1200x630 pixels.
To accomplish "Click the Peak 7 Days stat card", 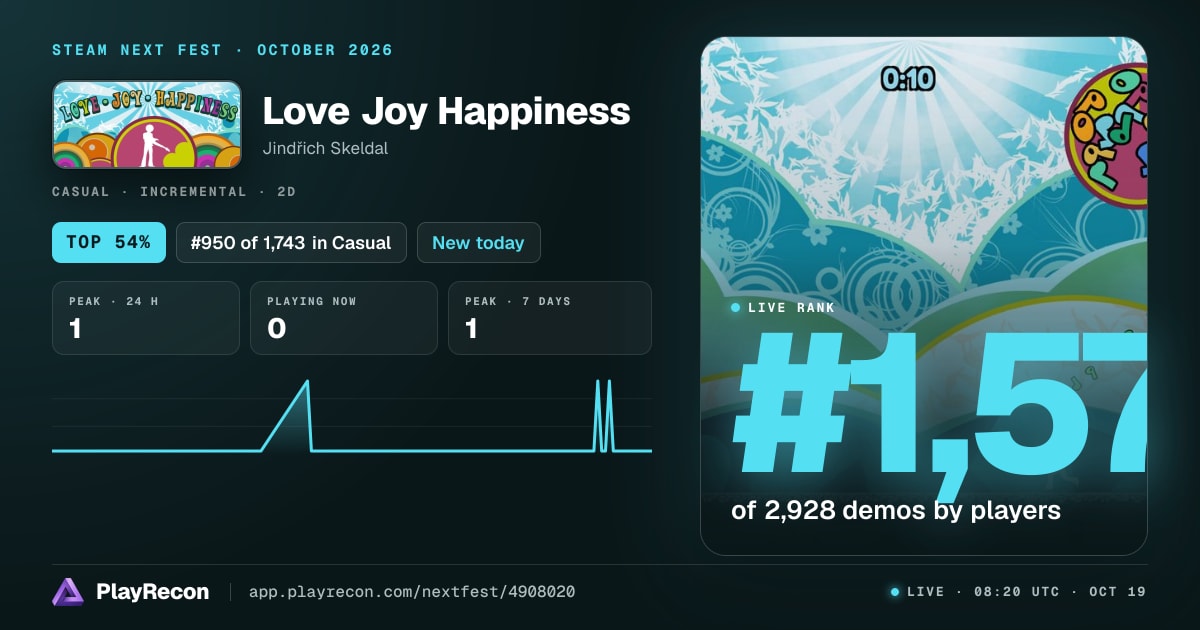I will (550, 318).
